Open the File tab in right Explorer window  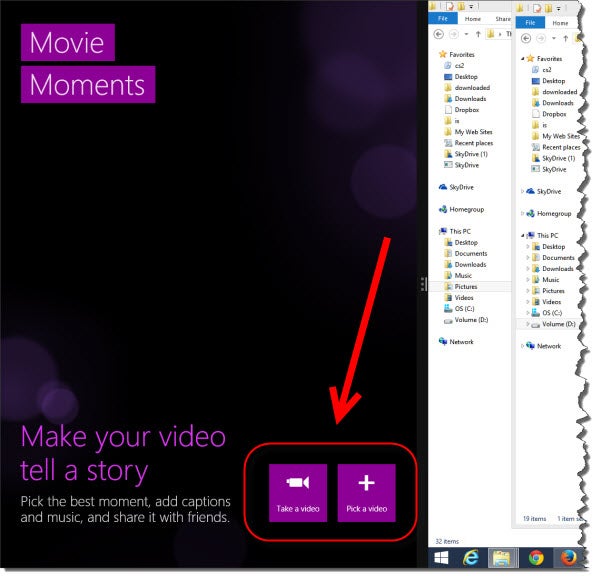tap(530, 23)
